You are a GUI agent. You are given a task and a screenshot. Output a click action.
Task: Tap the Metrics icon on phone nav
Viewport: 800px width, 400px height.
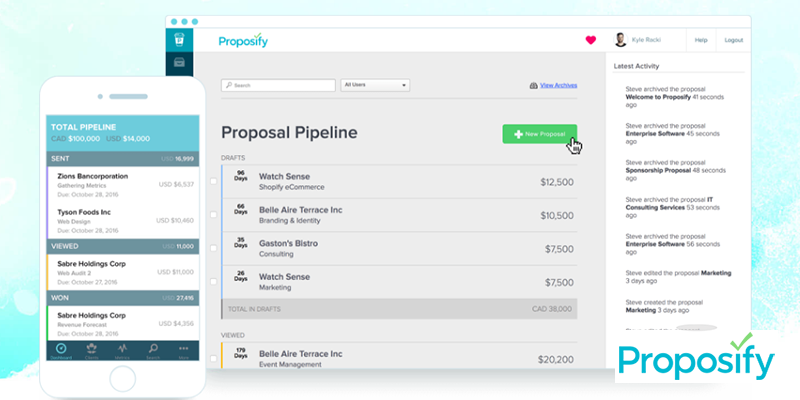pyautogui.click(x=122, y=350)
